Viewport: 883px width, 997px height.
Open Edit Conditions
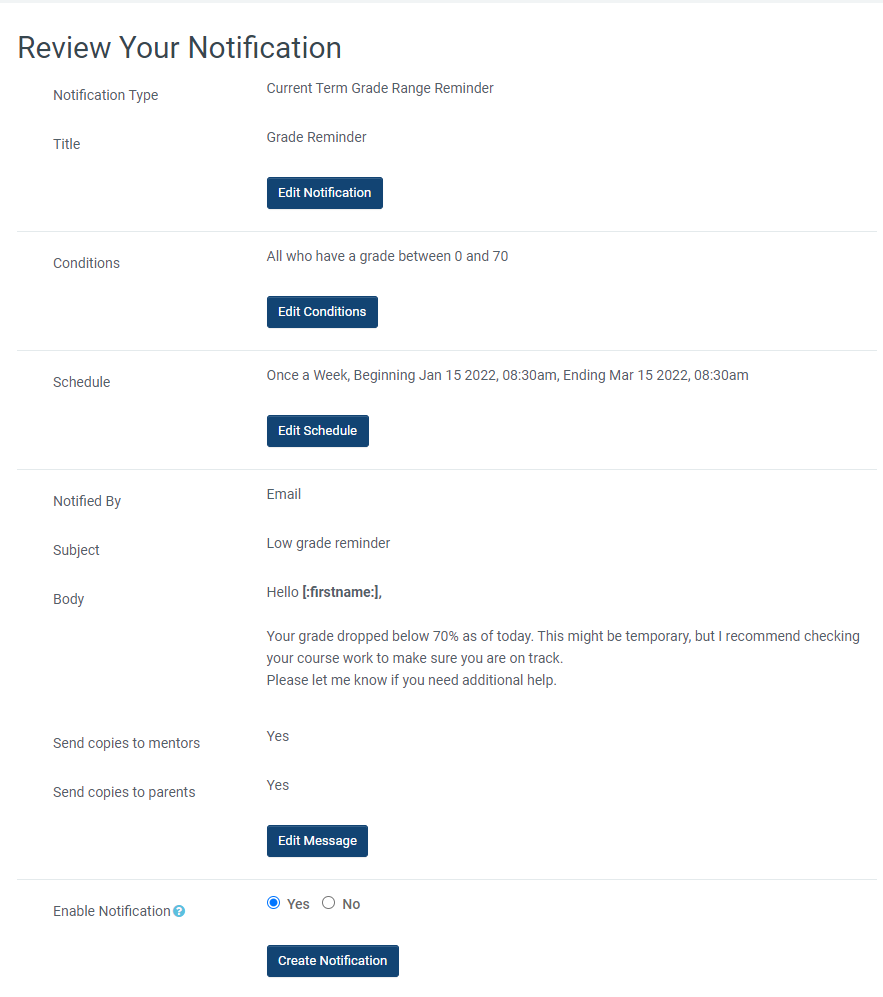click(322, 312)
